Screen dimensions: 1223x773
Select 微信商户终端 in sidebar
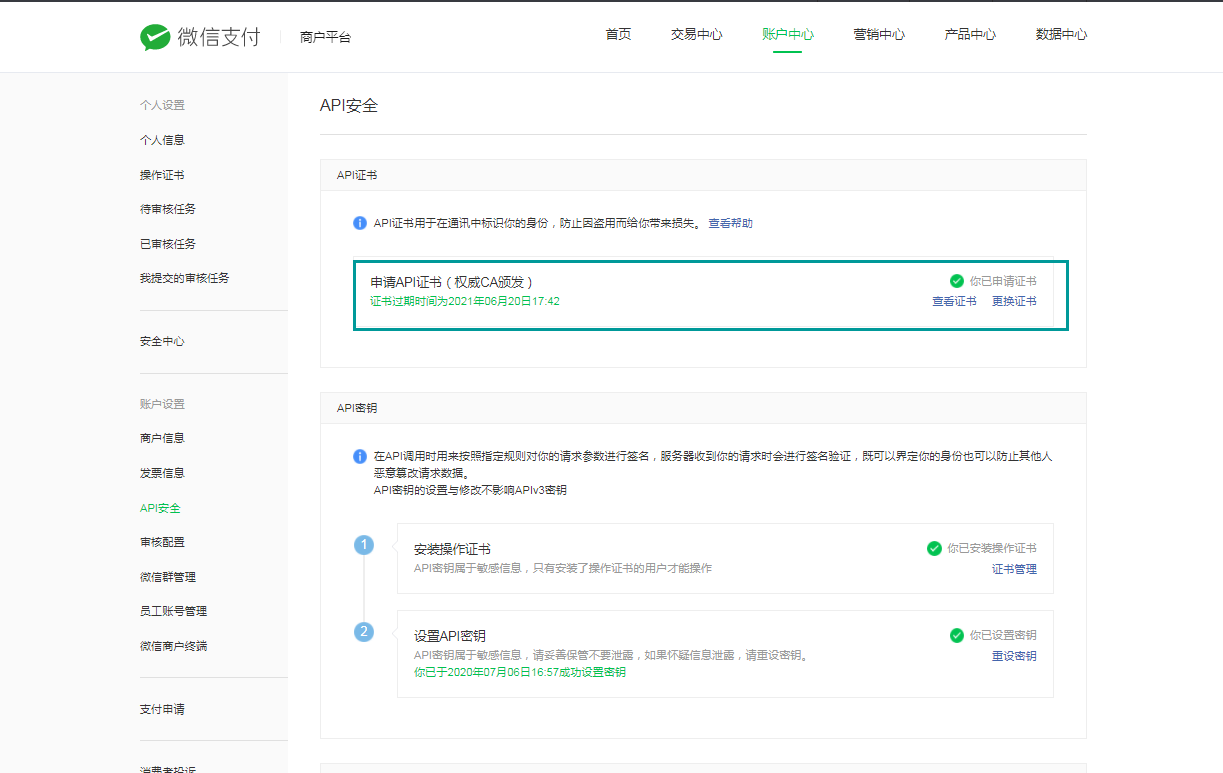(x=173, y=646)
